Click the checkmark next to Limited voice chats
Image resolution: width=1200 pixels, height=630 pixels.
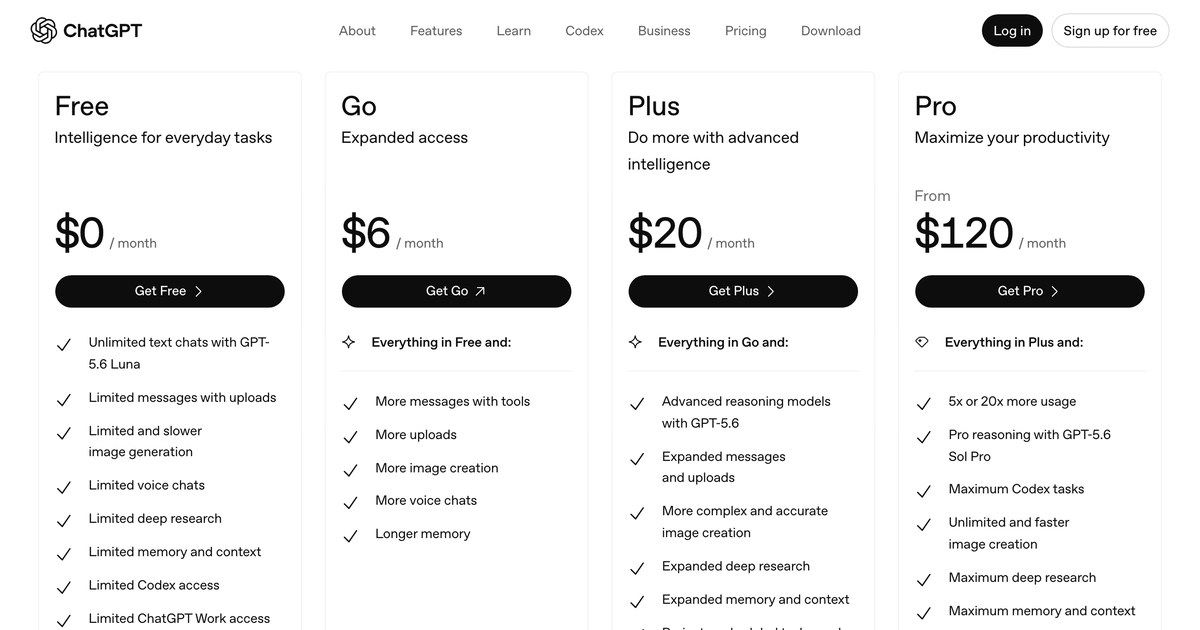(64, 487)
